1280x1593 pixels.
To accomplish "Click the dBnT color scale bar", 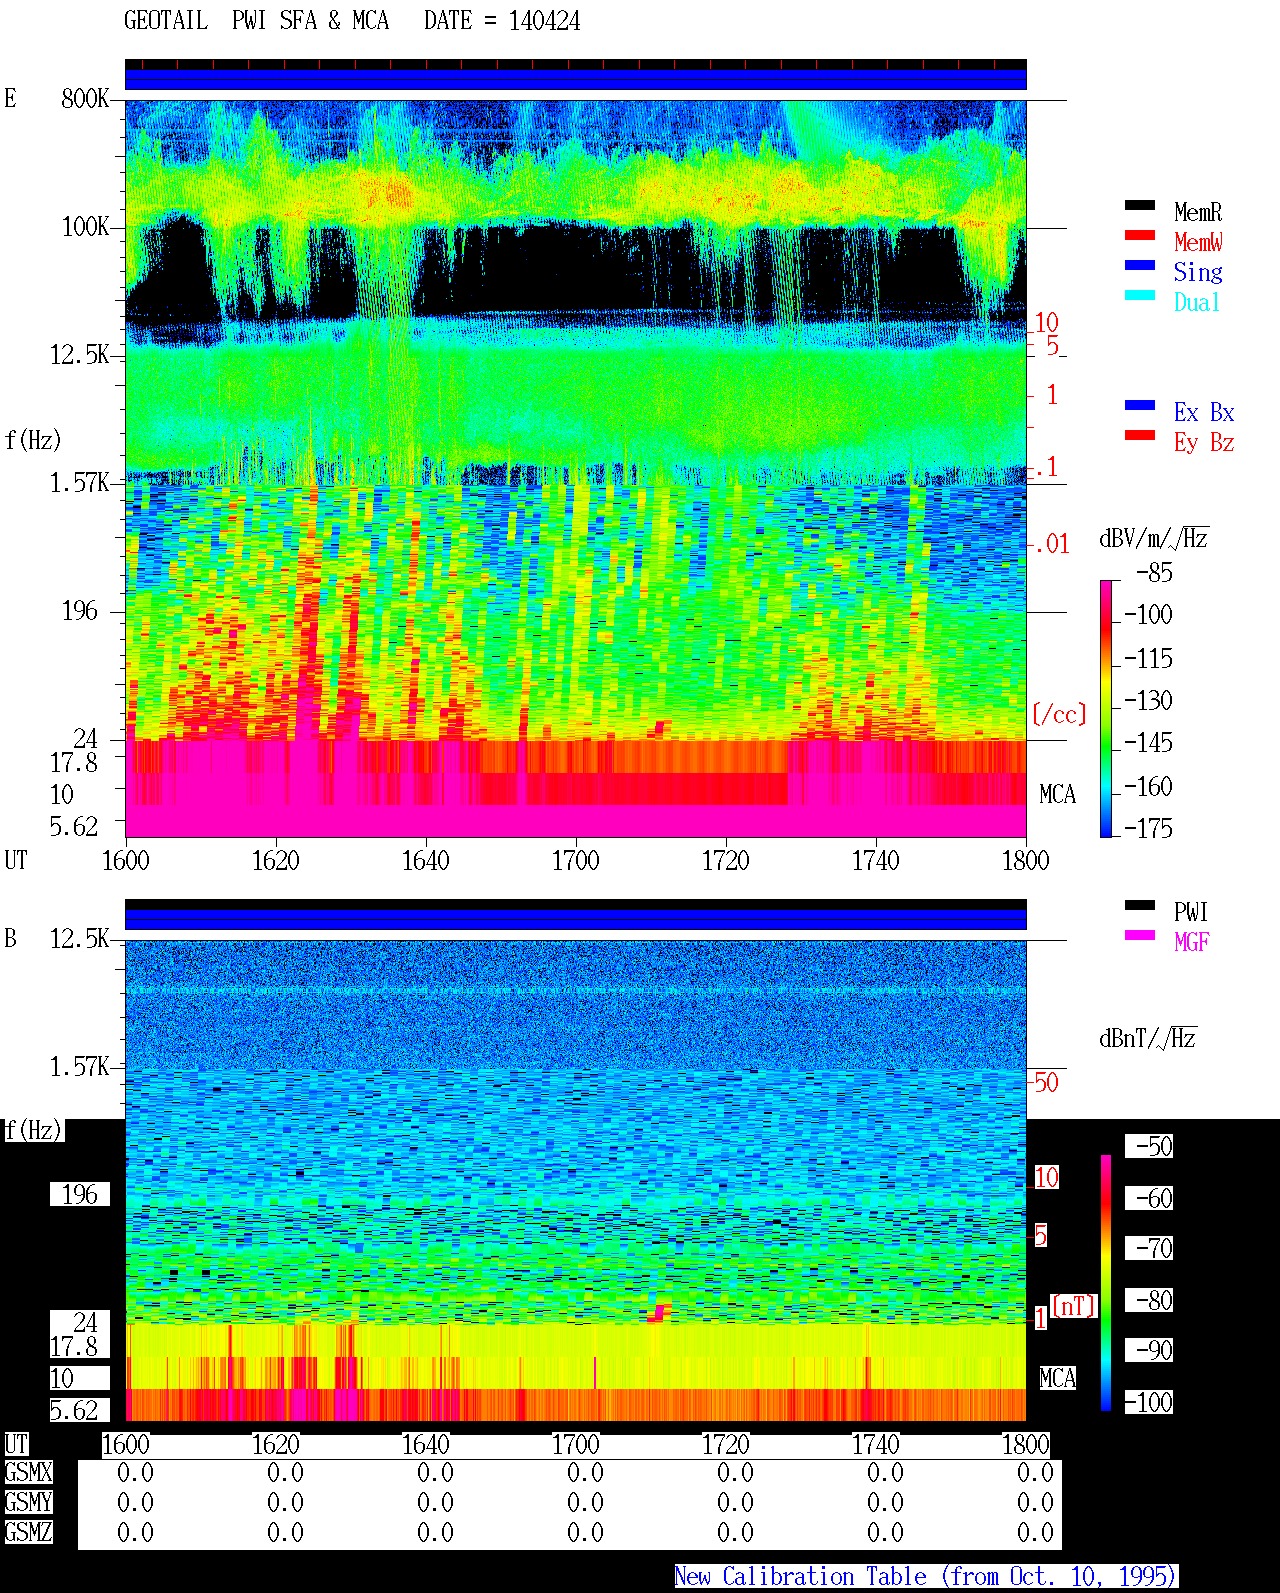I will 1106,1282.
